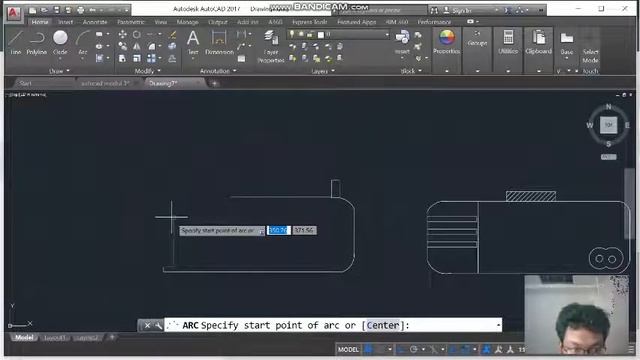Select the Move tool in Modify
Screen dimensions: 640x360
122,35
